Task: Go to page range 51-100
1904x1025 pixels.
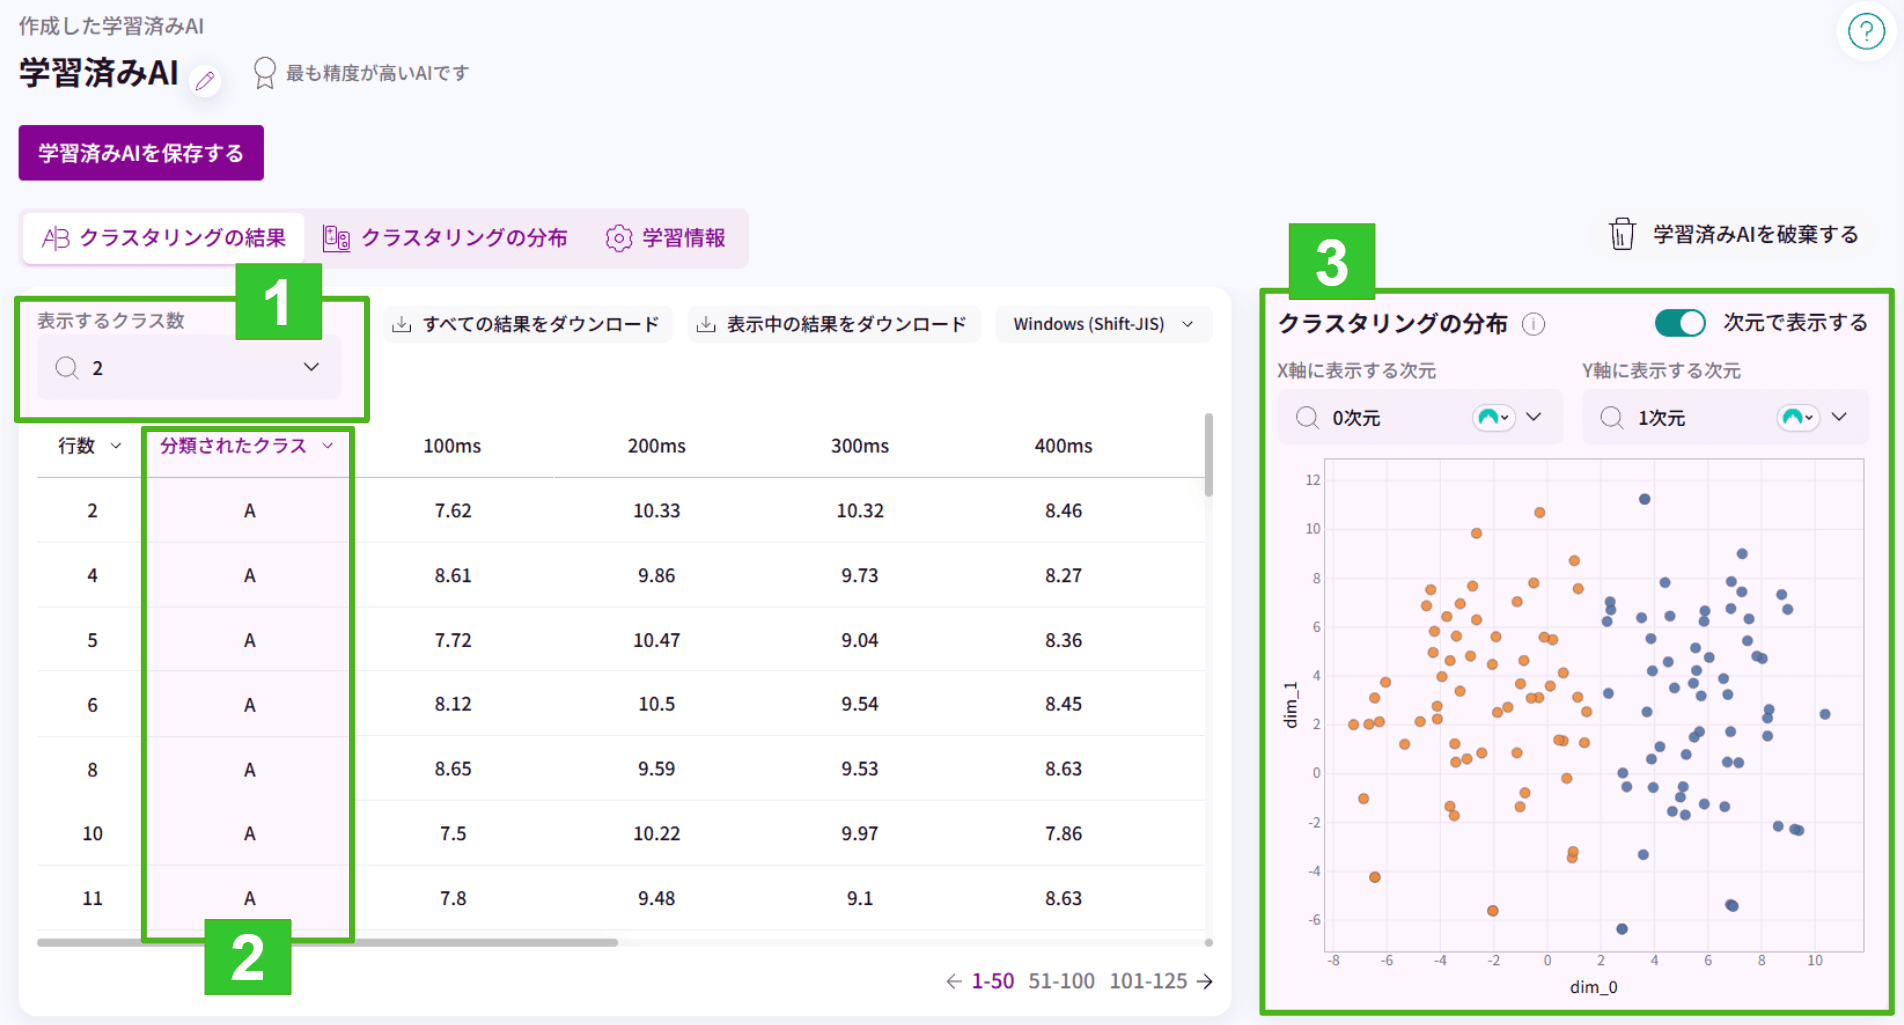Action: click(x=1062, y=981)
